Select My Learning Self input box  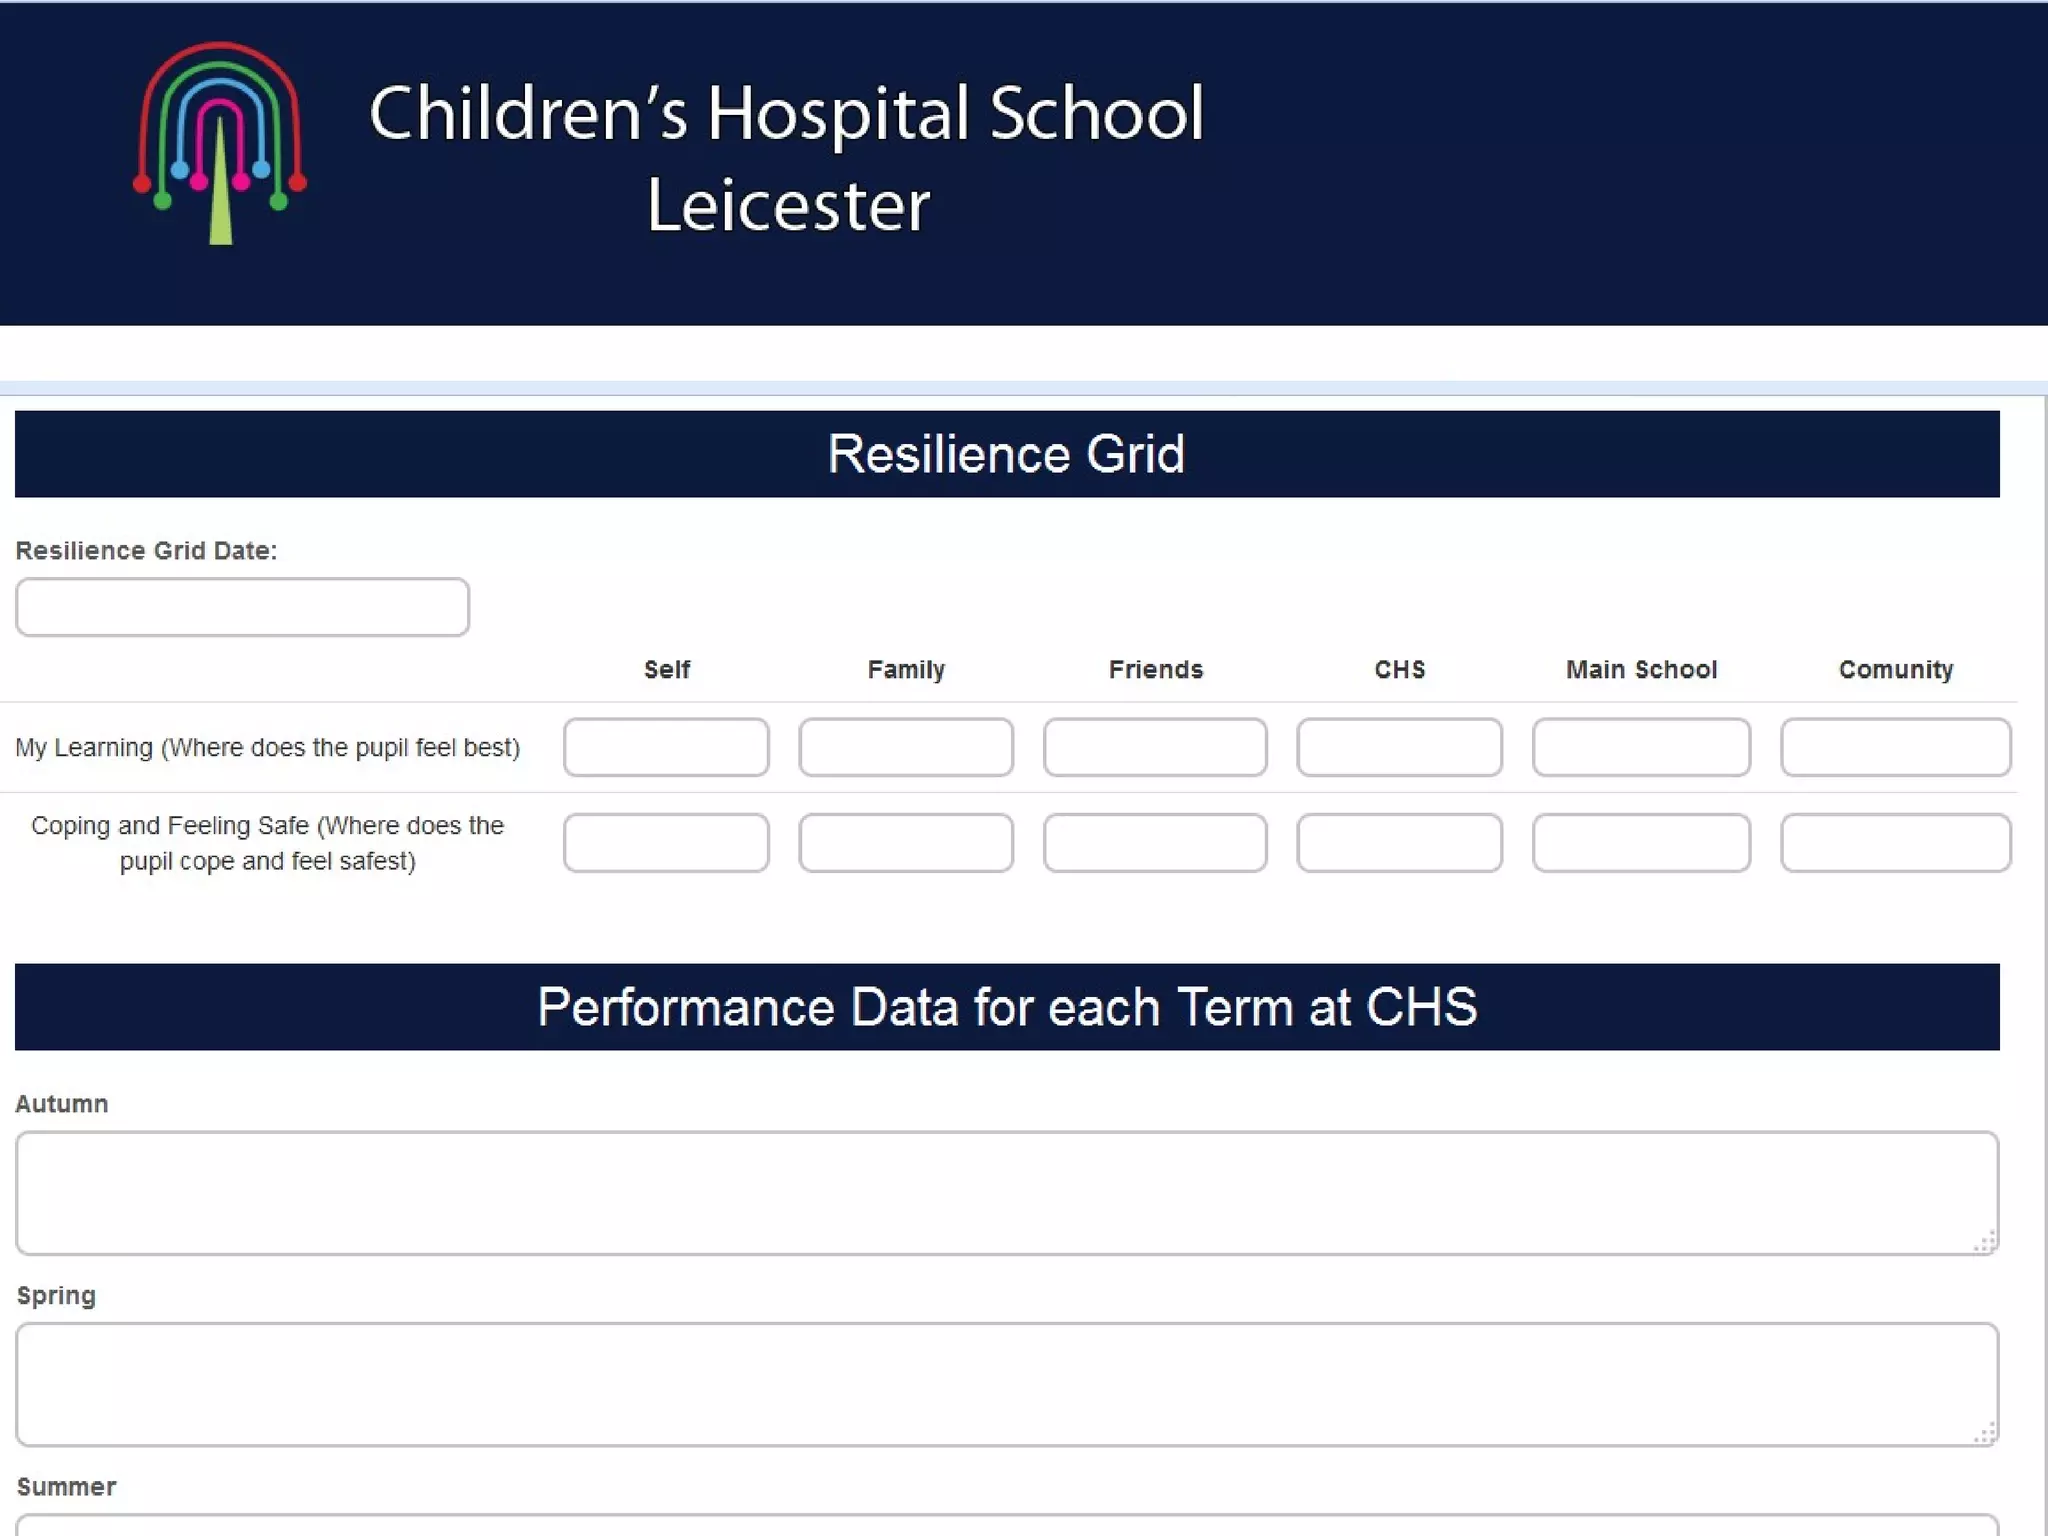[x=666, y=747]
